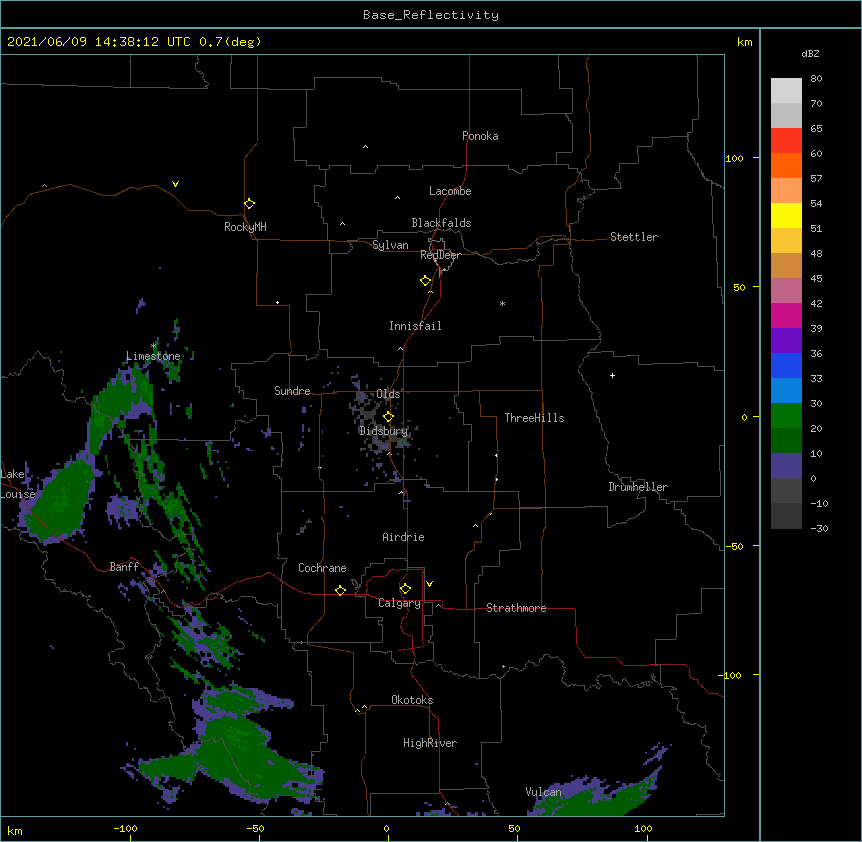Click the Ponoka town label

point(480,136)
